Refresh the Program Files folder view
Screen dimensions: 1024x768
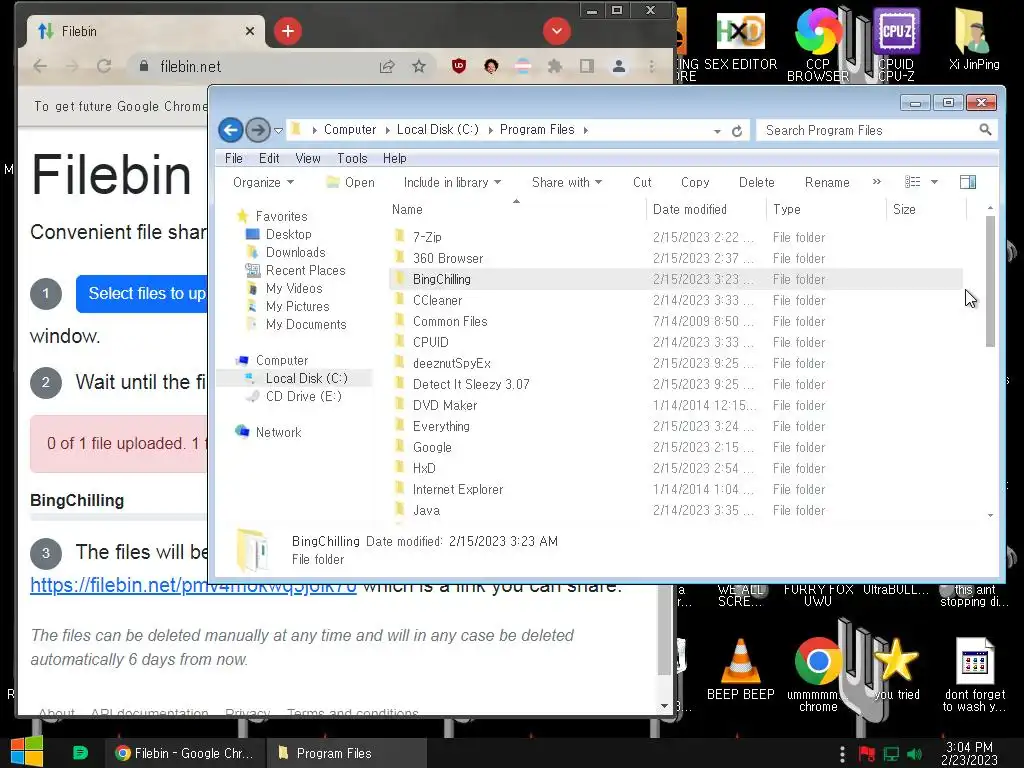(737, 131)
